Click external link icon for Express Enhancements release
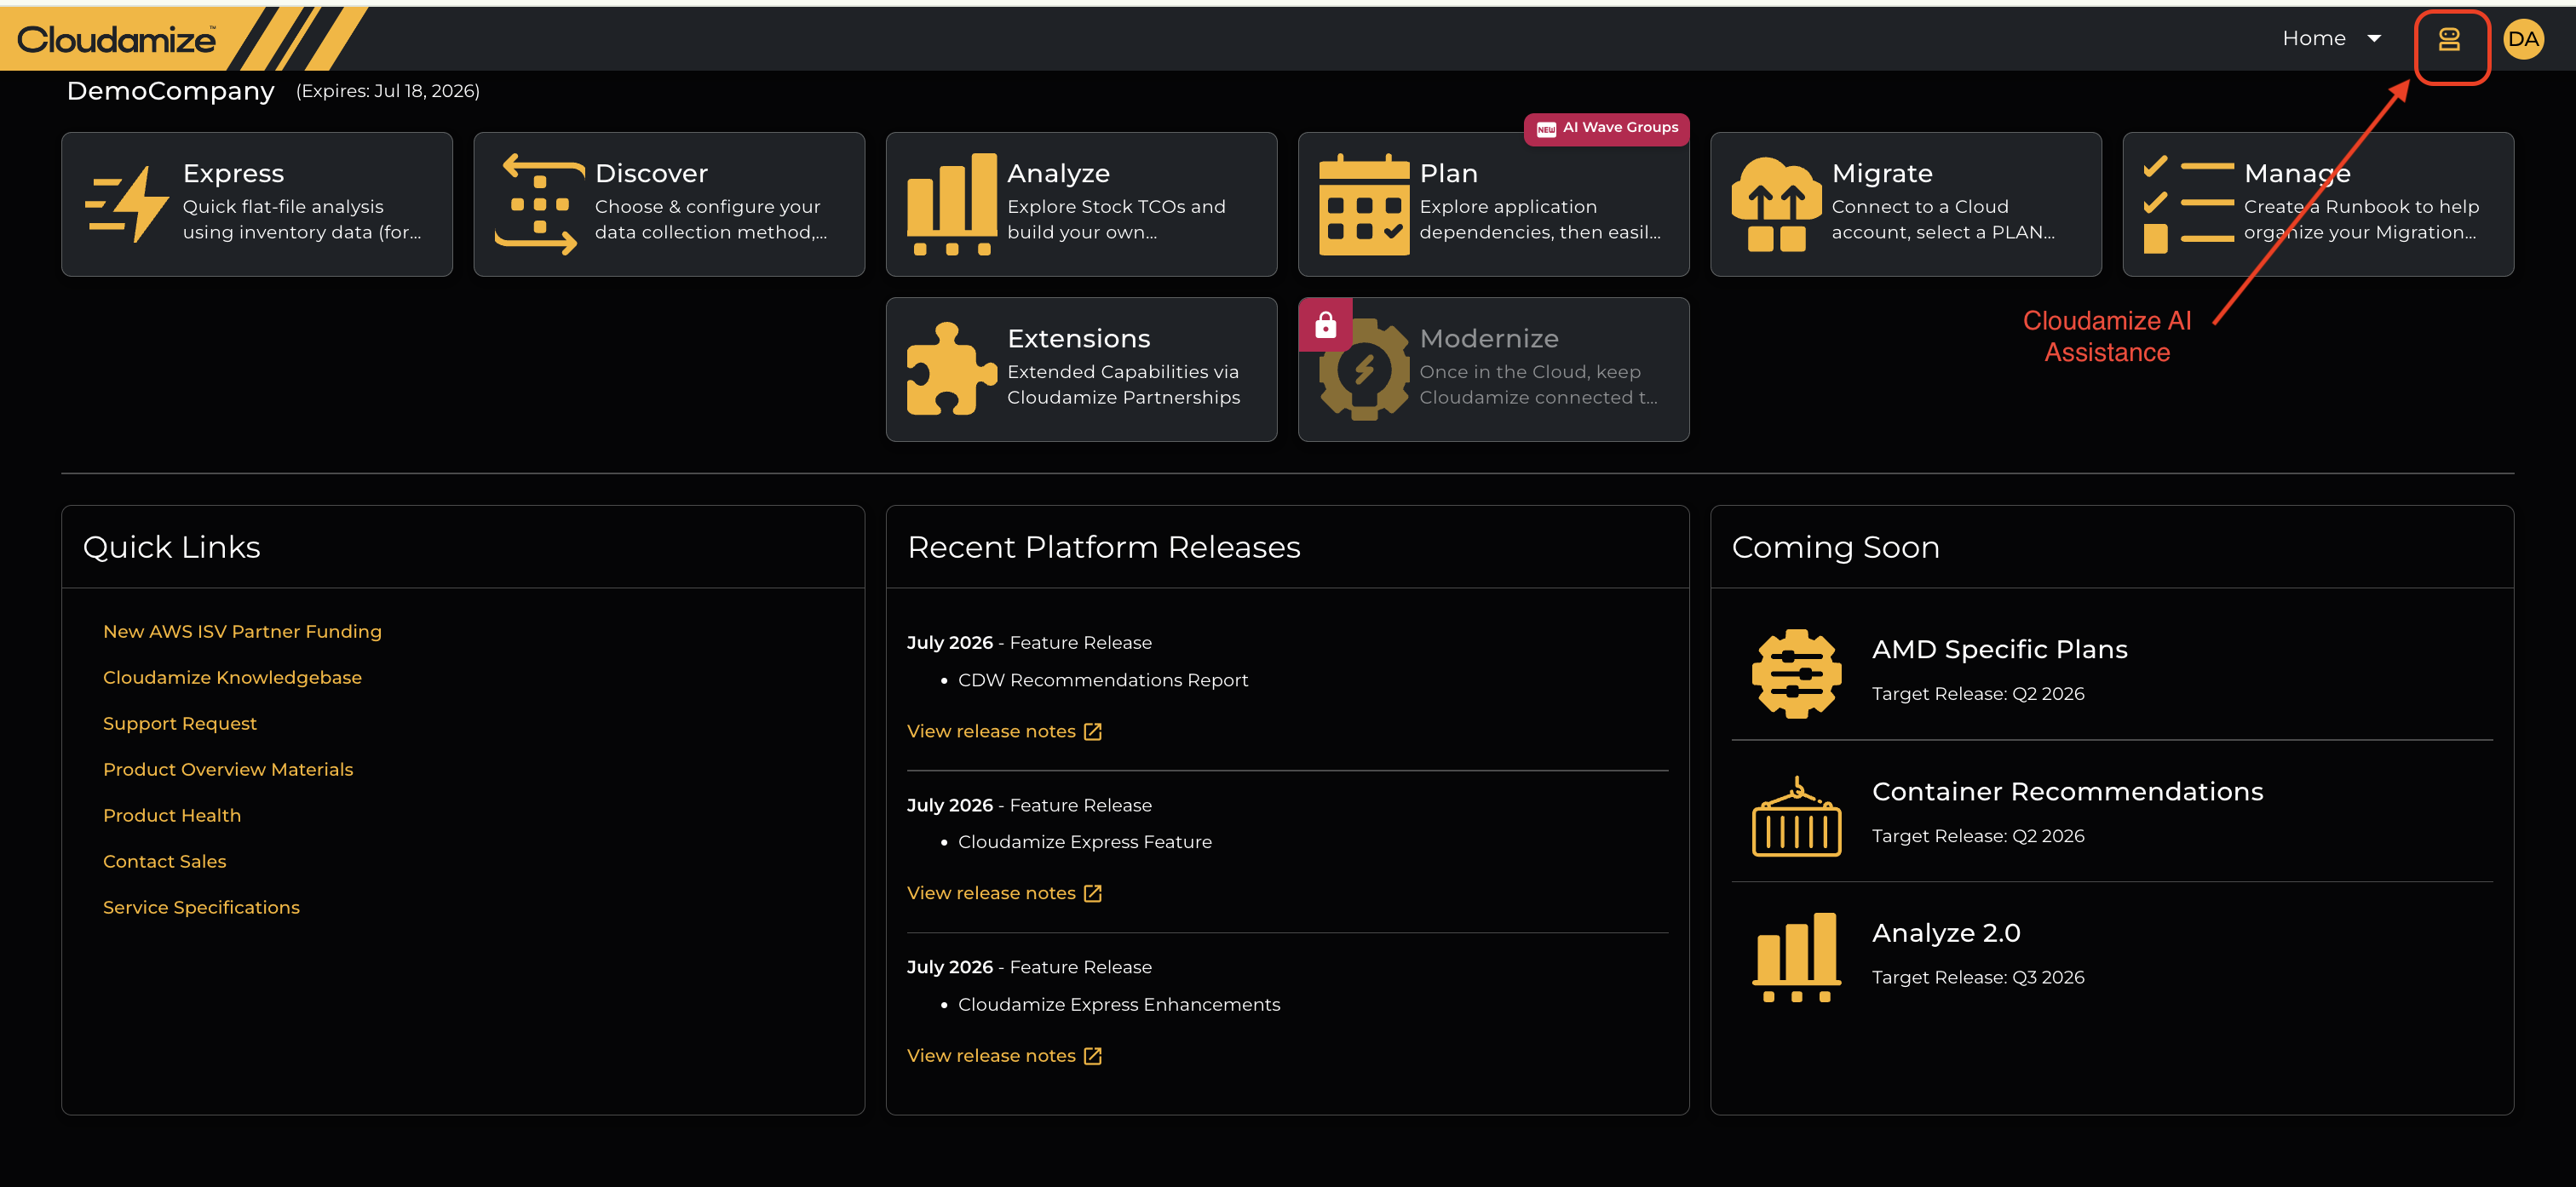Image resolution: width=2576 pixels, height=1187 pixels. [1093, 1056]
